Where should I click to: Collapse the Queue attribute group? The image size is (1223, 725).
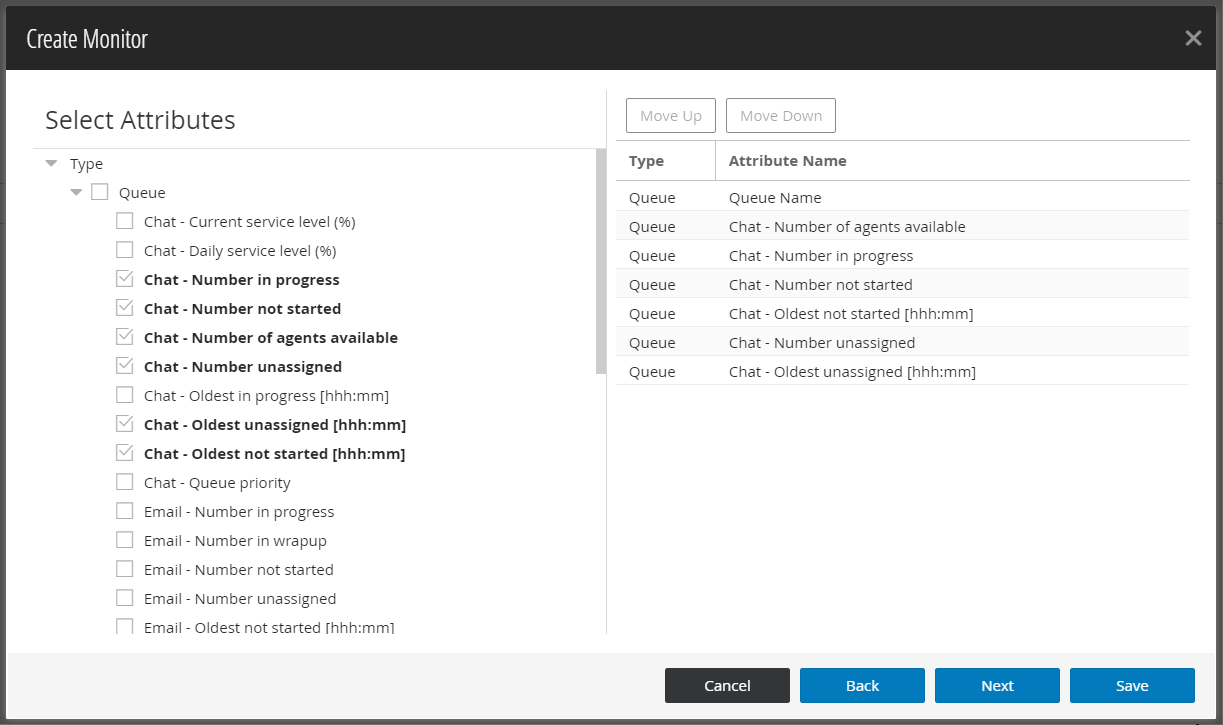click(76, 192)
